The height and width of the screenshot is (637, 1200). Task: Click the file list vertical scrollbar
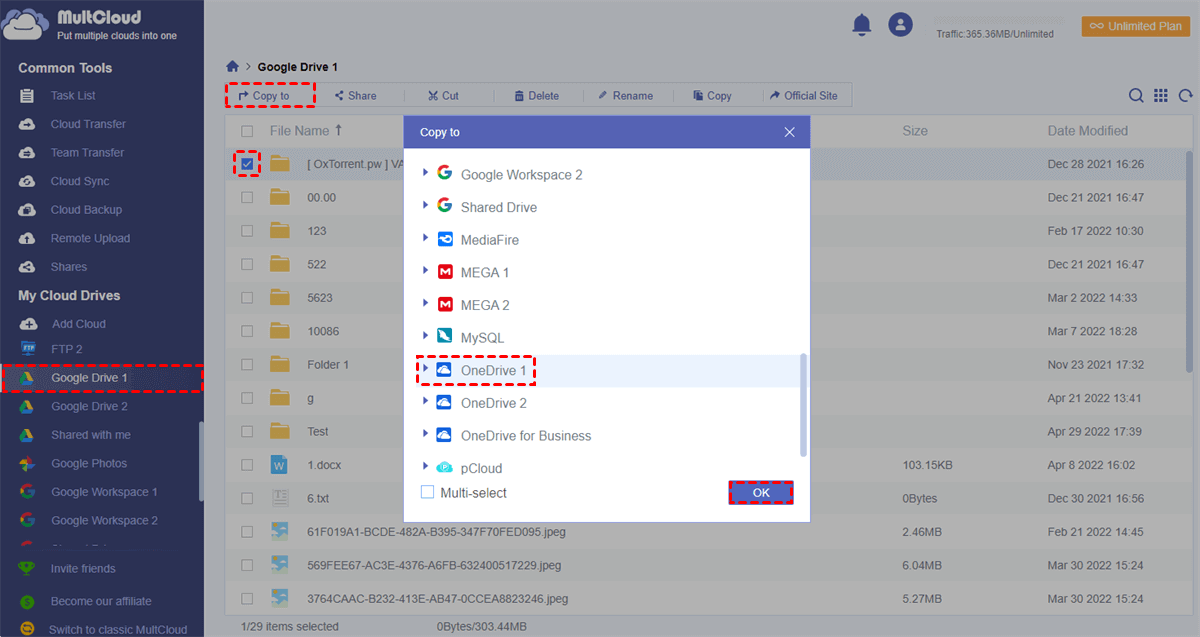click(1189, 263)
